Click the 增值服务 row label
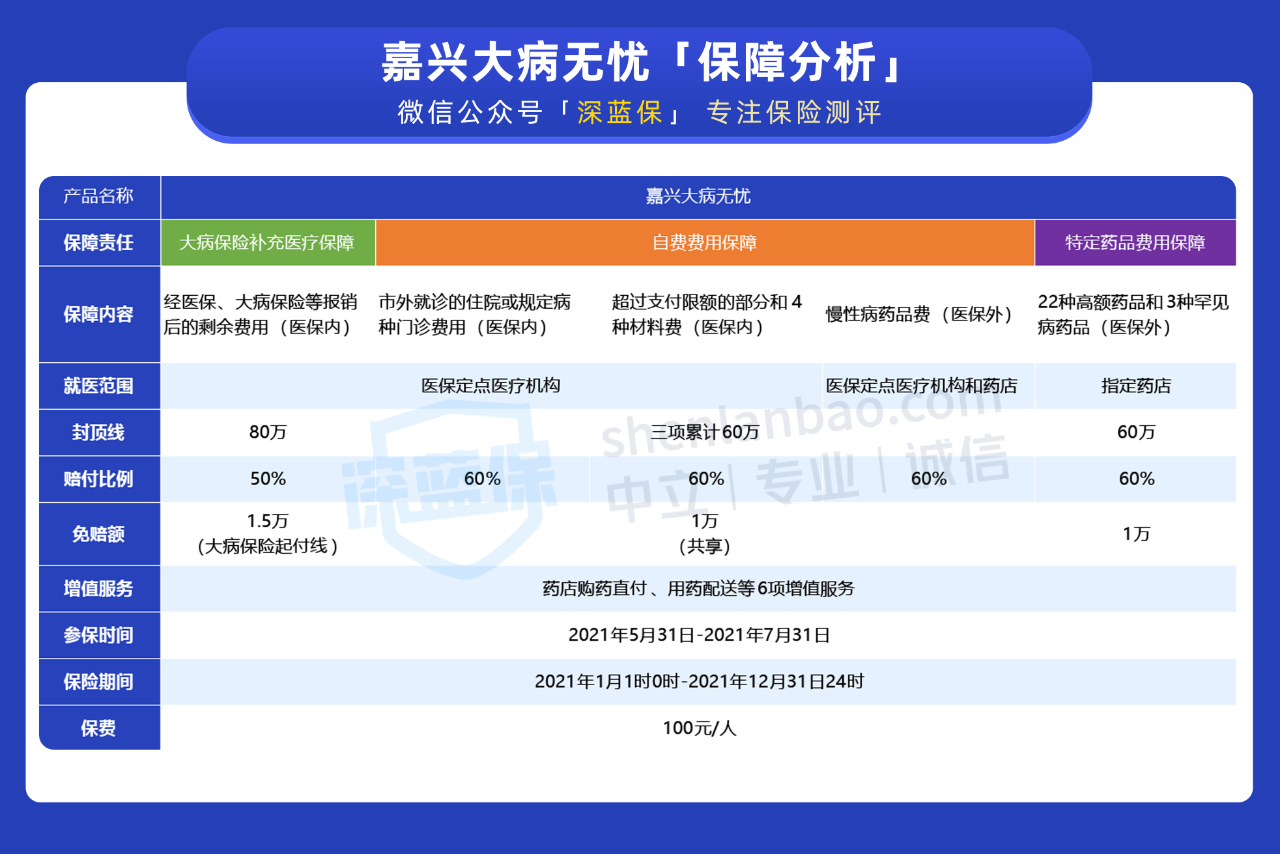 pyautogui.click(x=98, y=589)
